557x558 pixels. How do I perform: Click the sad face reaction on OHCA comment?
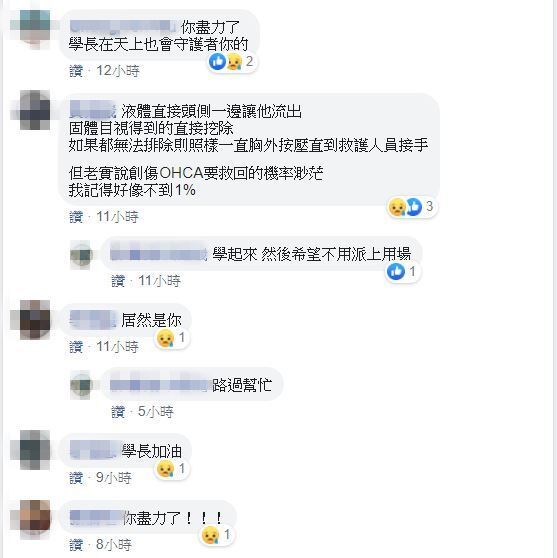coord(397,207)
